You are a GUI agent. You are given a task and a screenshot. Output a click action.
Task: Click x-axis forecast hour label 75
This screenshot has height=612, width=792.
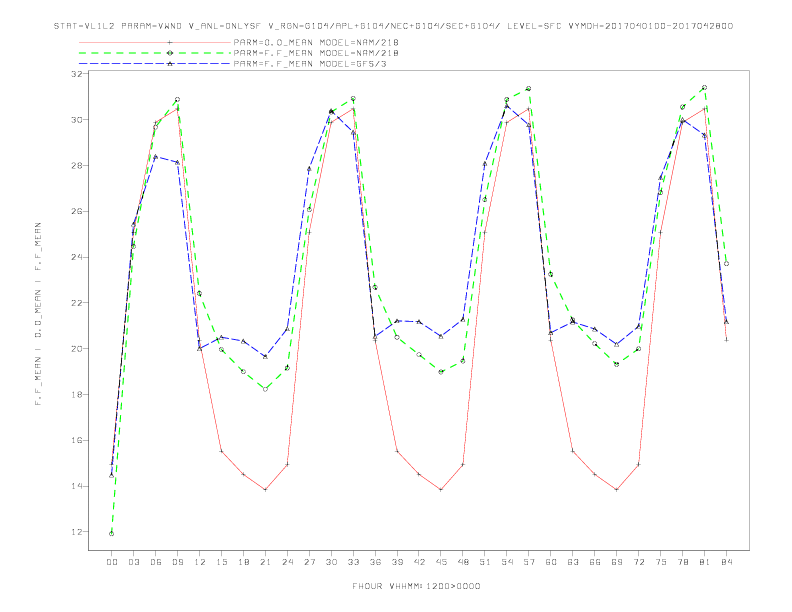[x=661, y=562]
